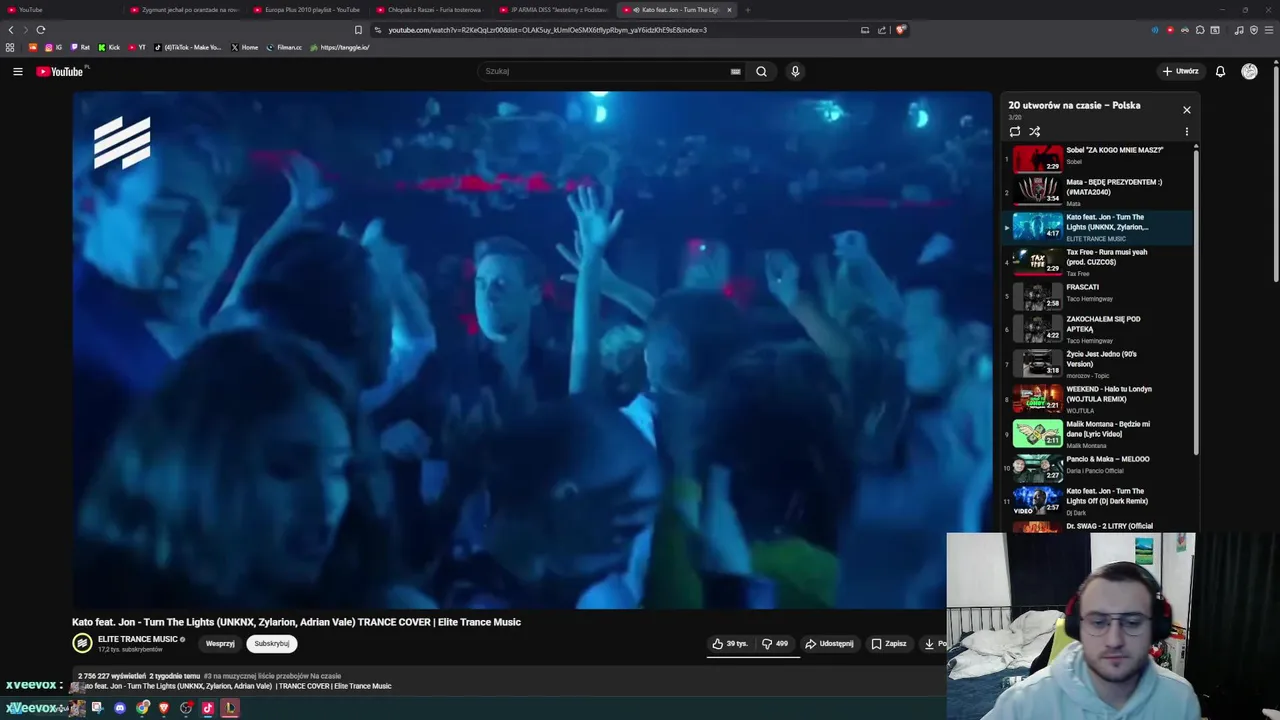The height and width of the screenshot is (720, 1280).
Task: Open the on-screen keyboard icon in search box
Action: point(735,71)
